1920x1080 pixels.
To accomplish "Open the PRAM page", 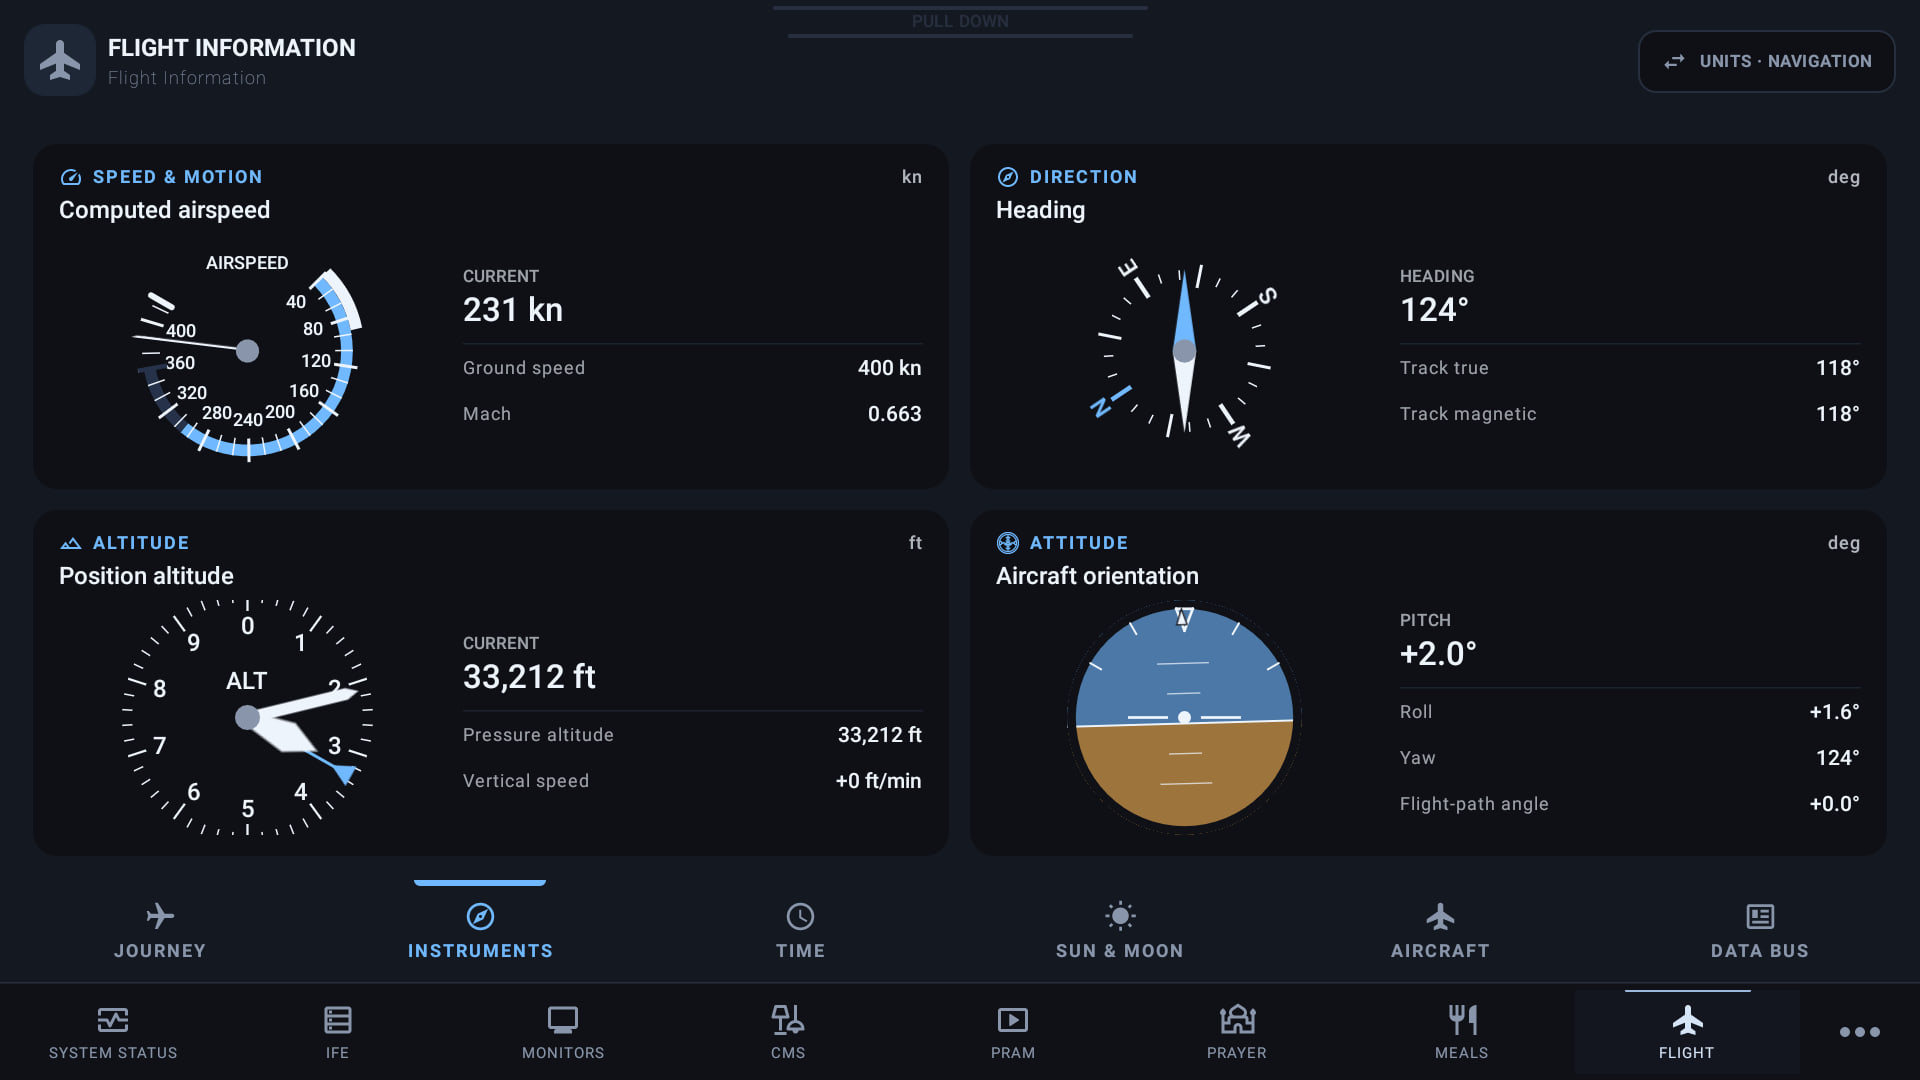I will tap(1013, 1033).
